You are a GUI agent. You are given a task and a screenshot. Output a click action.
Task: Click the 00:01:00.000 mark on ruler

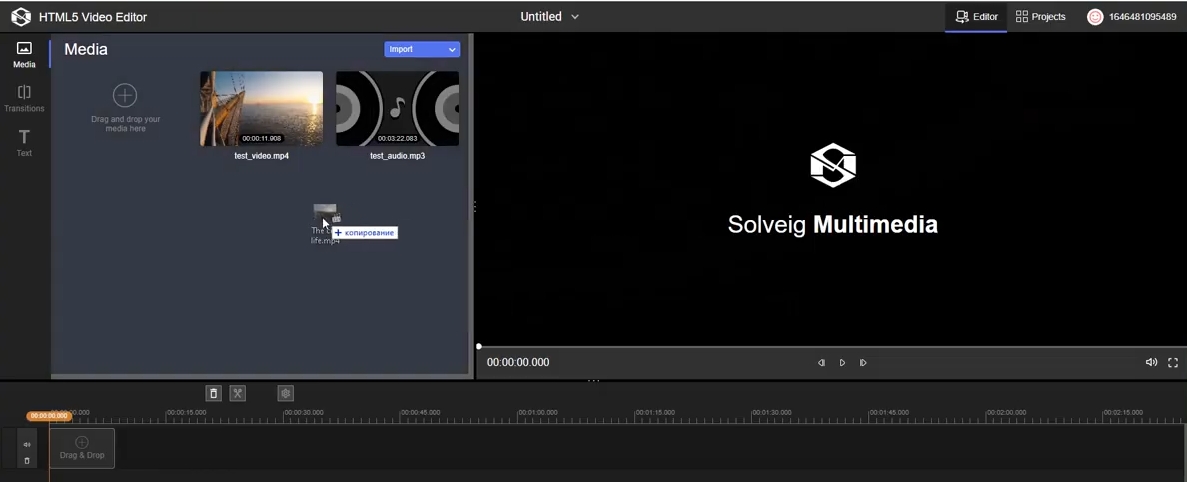pyautogui.click(x=537, y=412)
